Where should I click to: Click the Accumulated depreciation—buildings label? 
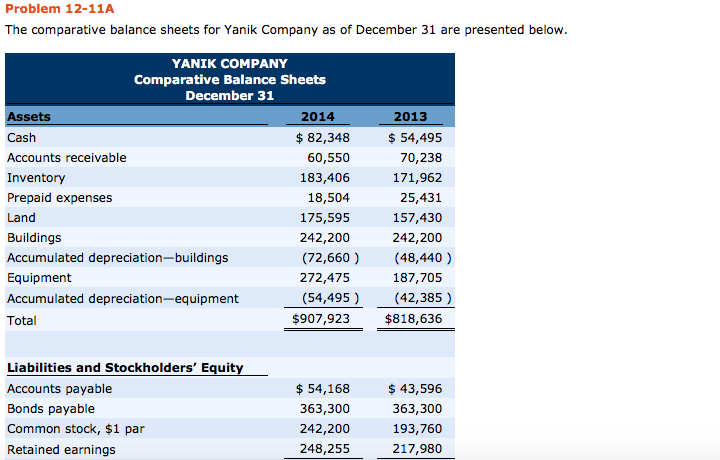click(117, 257)
